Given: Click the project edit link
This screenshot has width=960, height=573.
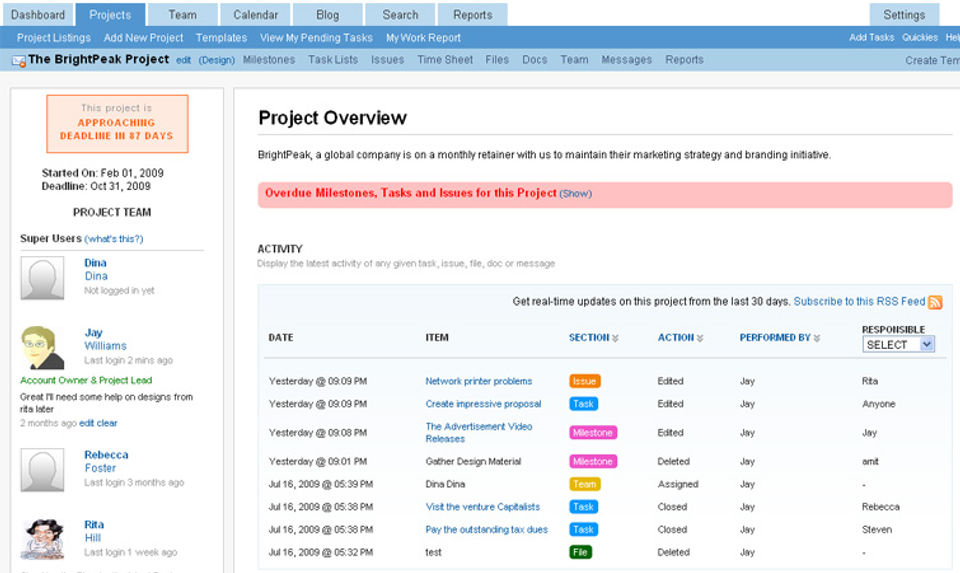Looking at the screenshot, I should point(183,60).
